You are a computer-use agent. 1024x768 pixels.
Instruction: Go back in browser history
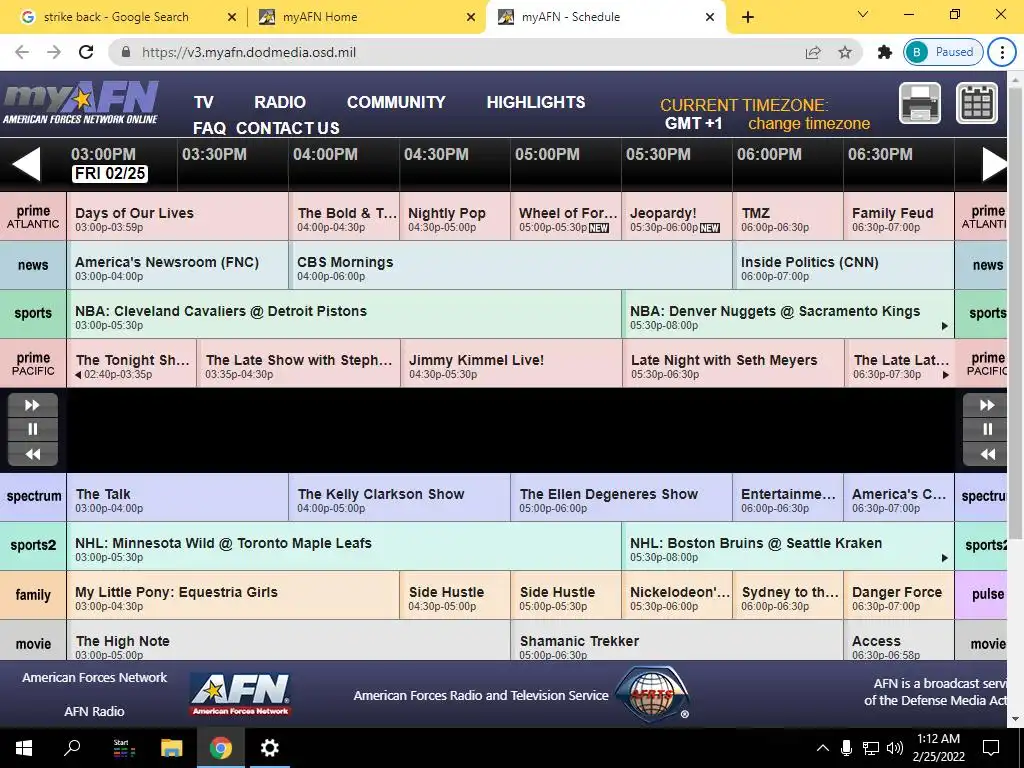(x=22, y=52)
